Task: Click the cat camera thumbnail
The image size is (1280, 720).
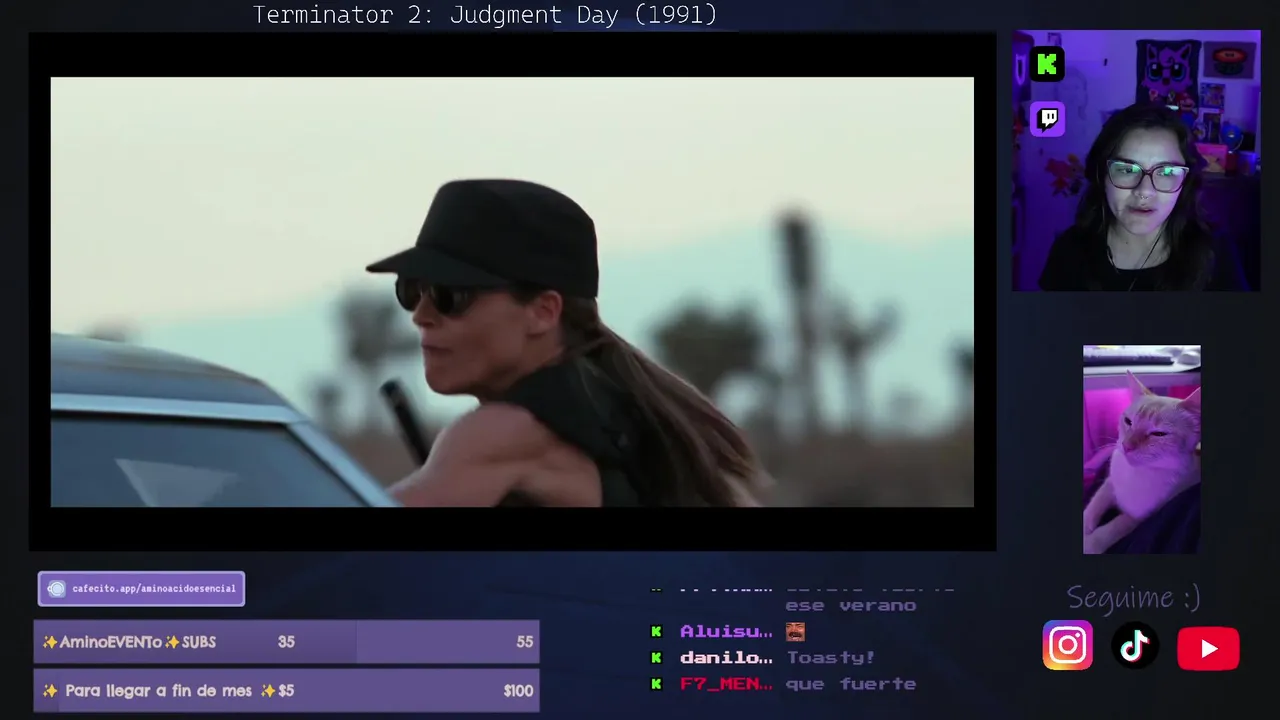Action: point(1141,449)
